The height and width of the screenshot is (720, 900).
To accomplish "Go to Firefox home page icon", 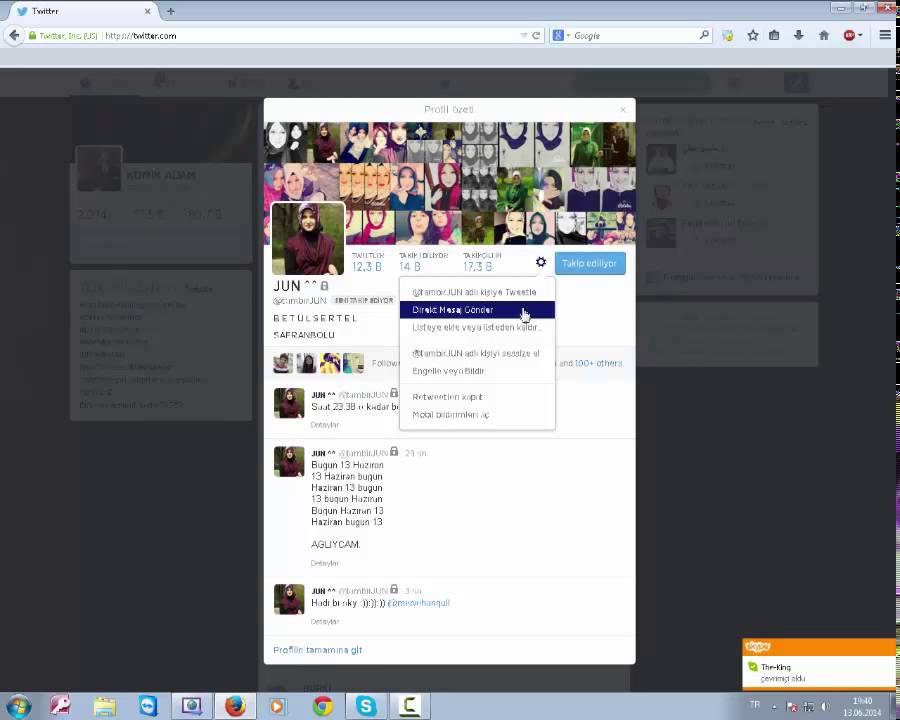I will tap(824, 36).
